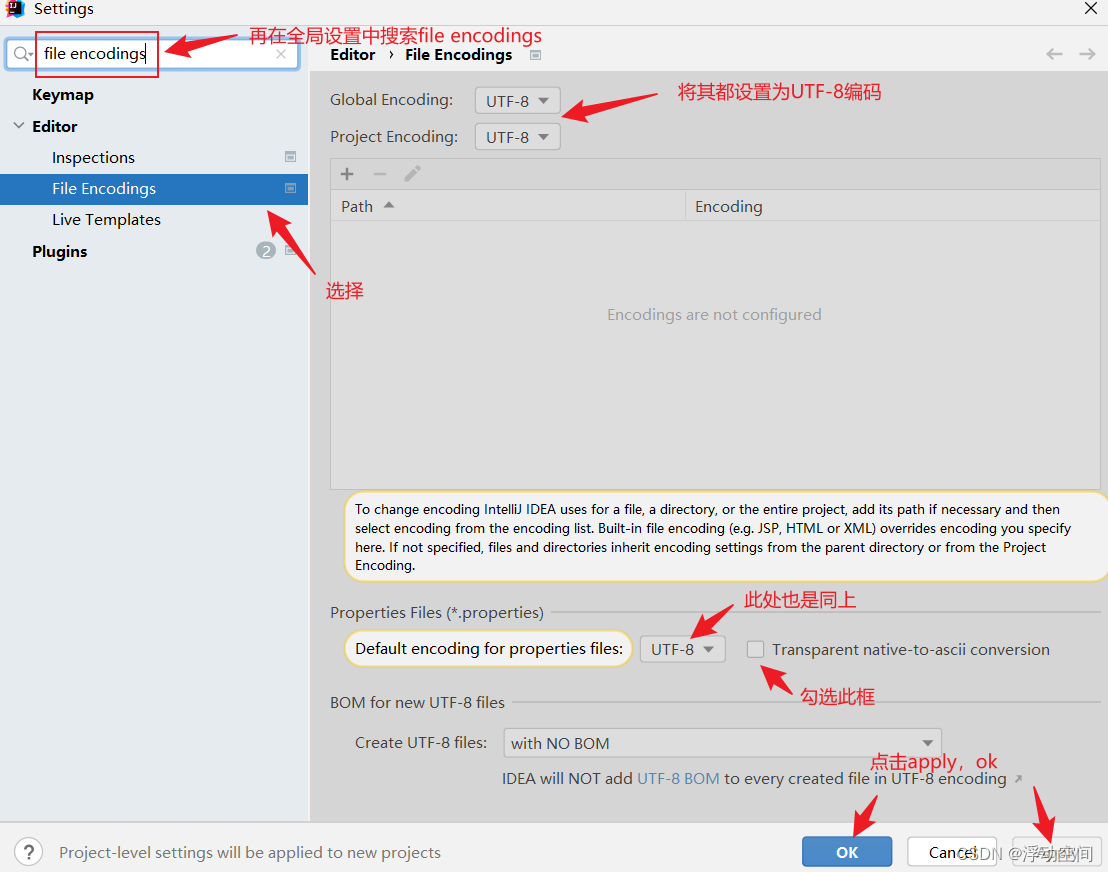1108x872 pixels.
Task: Select Live Templates in the settings tree
Action: (x=106, y=220)
